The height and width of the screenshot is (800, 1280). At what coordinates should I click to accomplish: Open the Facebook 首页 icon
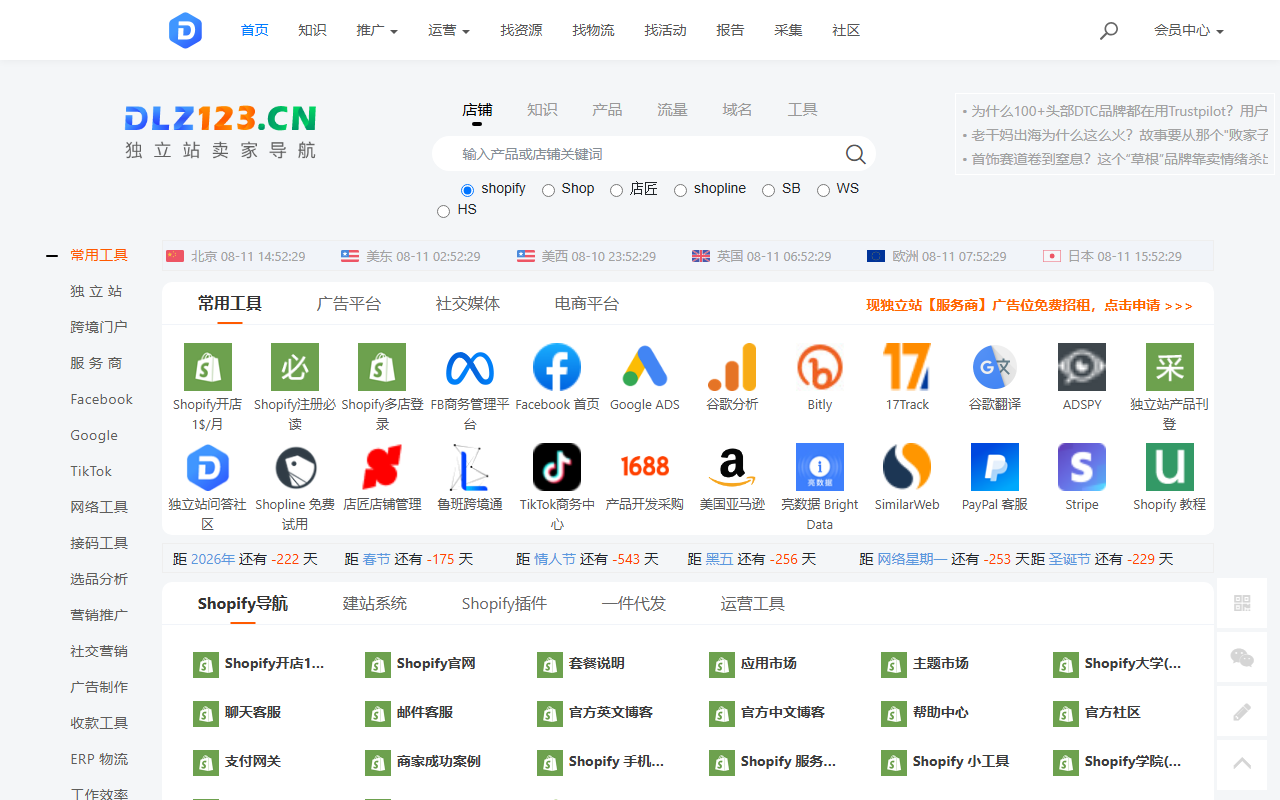point(557,367)
